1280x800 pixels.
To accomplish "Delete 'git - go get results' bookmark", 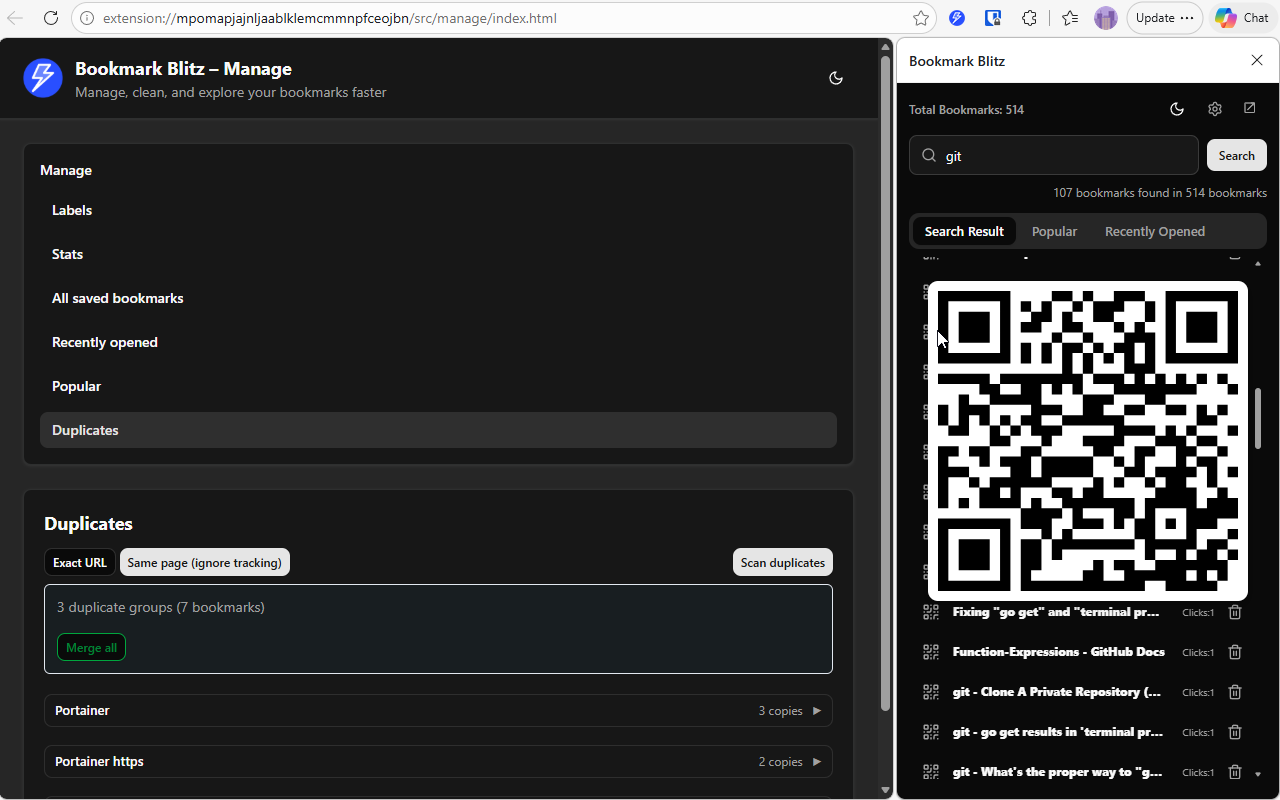I will click(1235, 732).
